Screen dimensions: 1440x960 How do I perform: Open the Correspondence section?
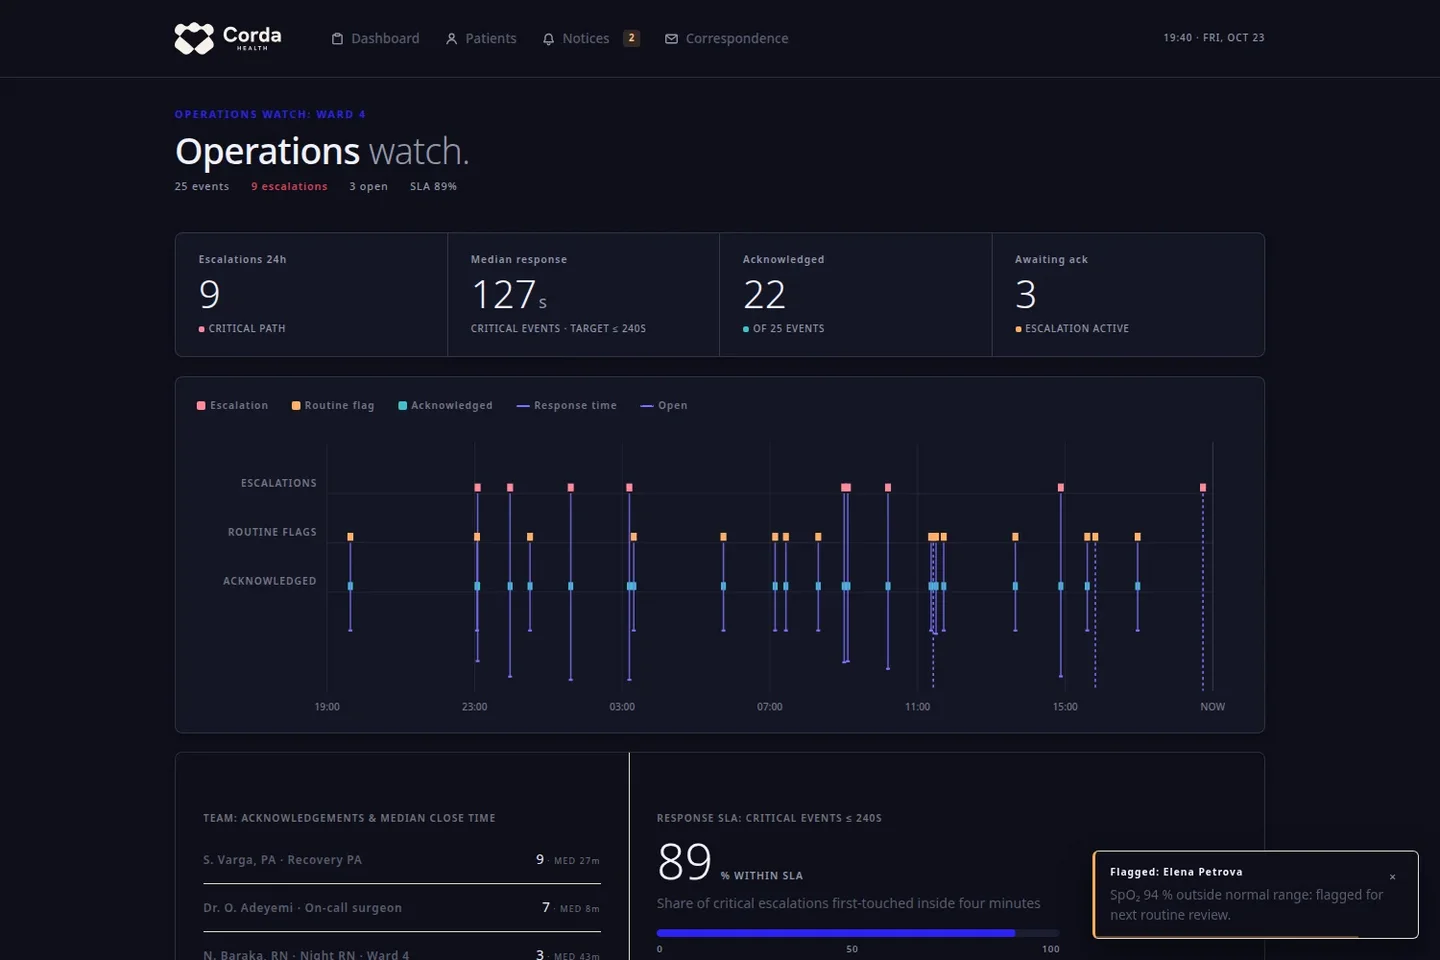(x=727, y=39)
